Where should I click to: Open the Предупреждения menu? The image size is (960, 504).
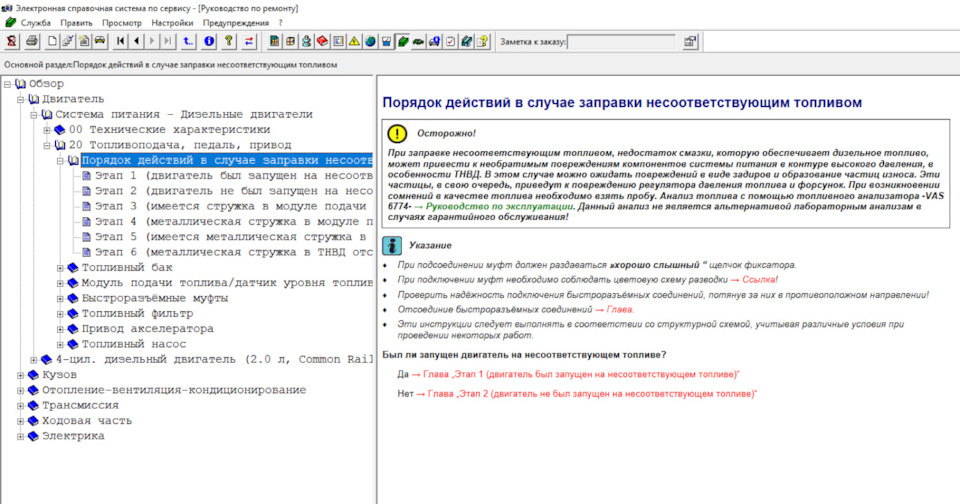tap(236, 22)
